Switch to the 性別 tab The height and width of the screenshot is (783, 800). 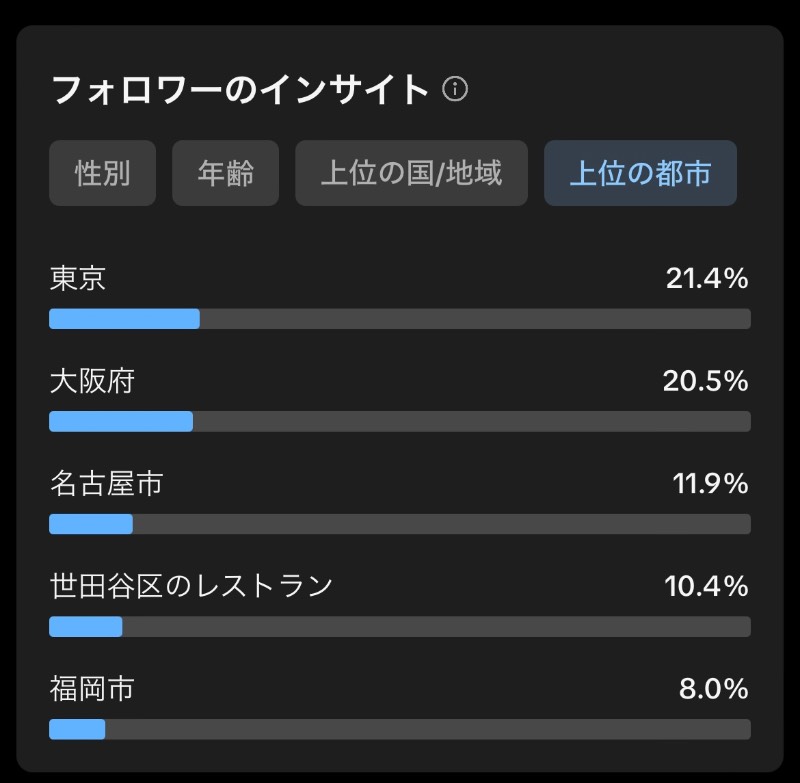click(x=103, y=173)
